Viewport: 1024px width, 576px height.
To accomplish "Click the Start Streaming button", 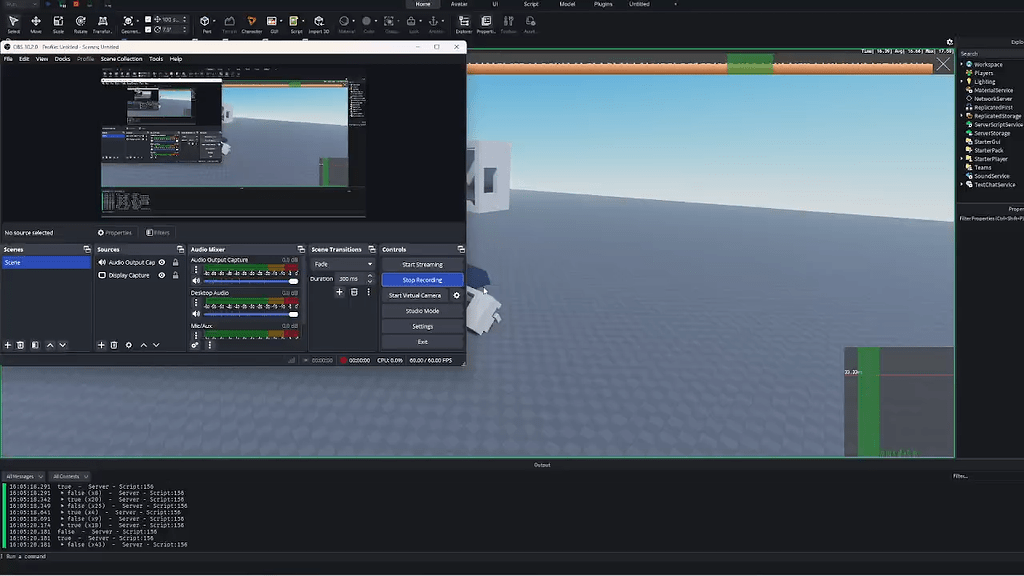I will click(423, 264).
